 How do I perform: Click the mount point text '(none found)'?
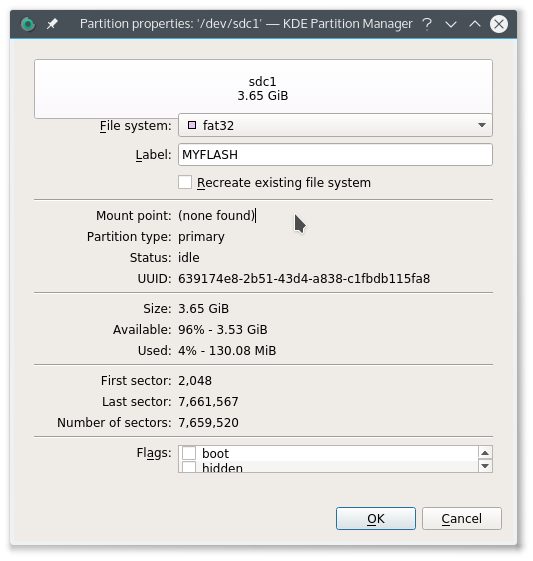(216, 215)
